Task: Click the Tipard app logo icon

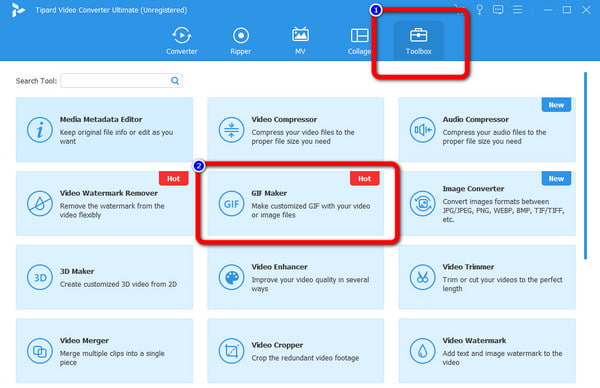Action: pyautogui.click(x=18, y=10)
